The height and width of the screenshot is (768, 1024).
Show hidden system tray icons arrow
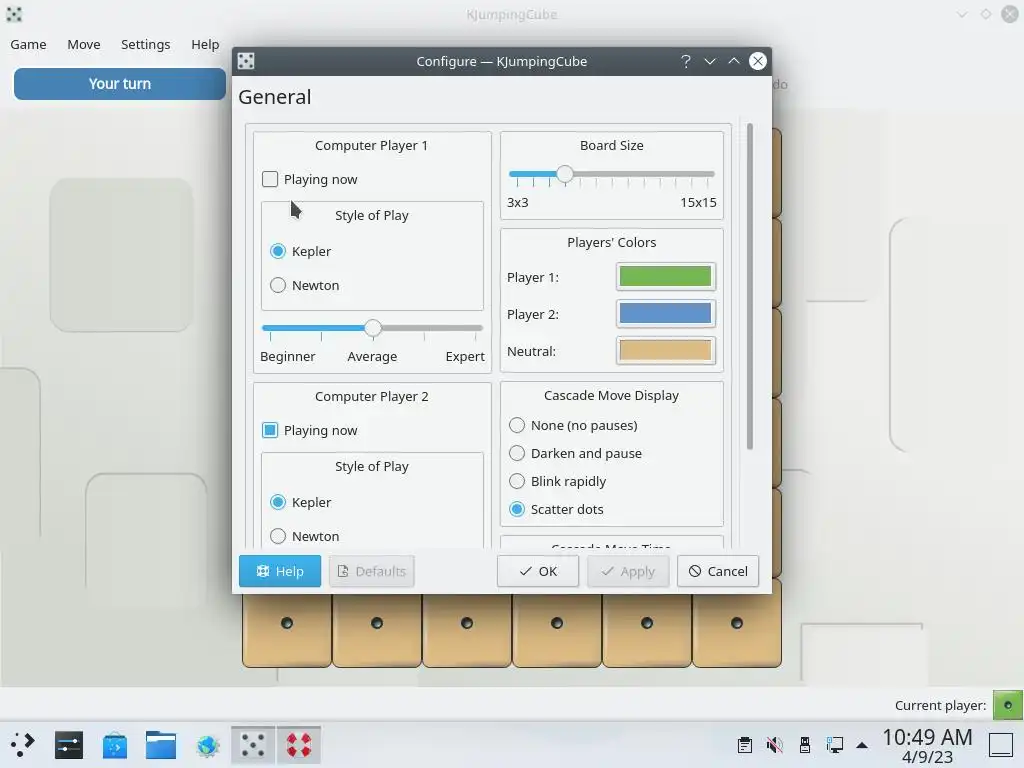(862, 745)
